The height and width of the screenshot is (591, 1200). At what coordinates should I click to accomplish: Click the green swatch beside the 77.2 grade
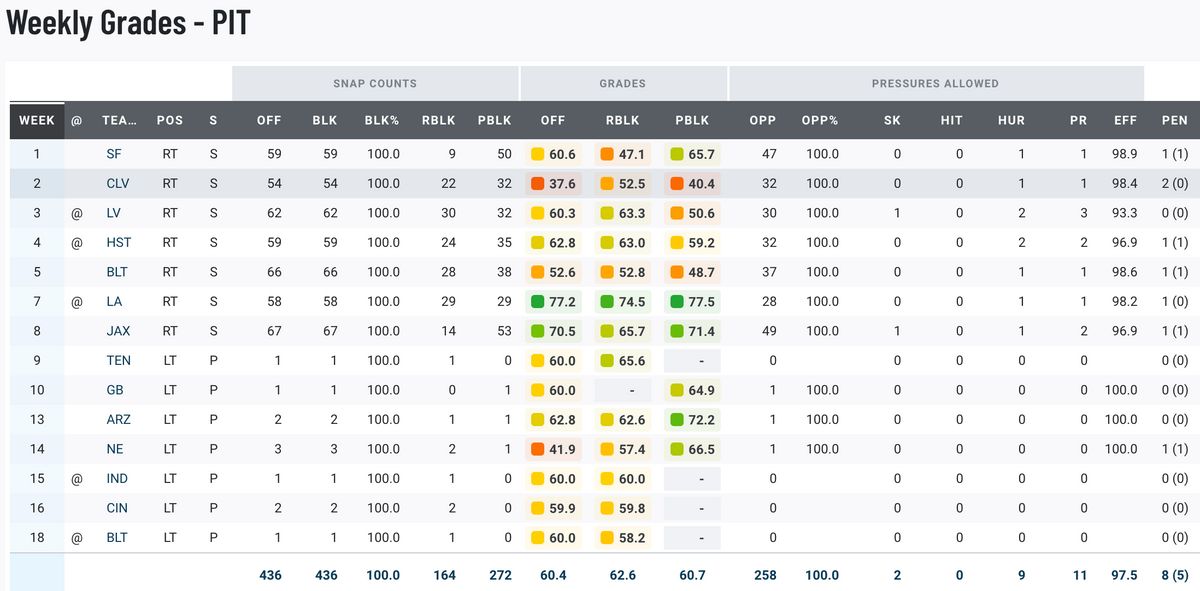(x=538, y=302)
